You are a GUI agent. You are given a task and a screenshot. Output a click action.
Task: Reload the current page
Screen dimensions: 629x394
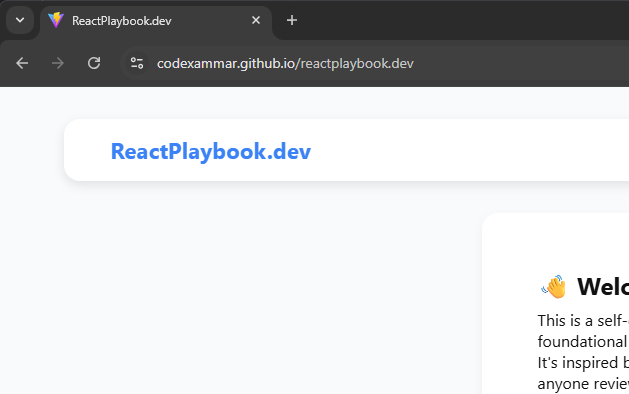pos(94,63)
